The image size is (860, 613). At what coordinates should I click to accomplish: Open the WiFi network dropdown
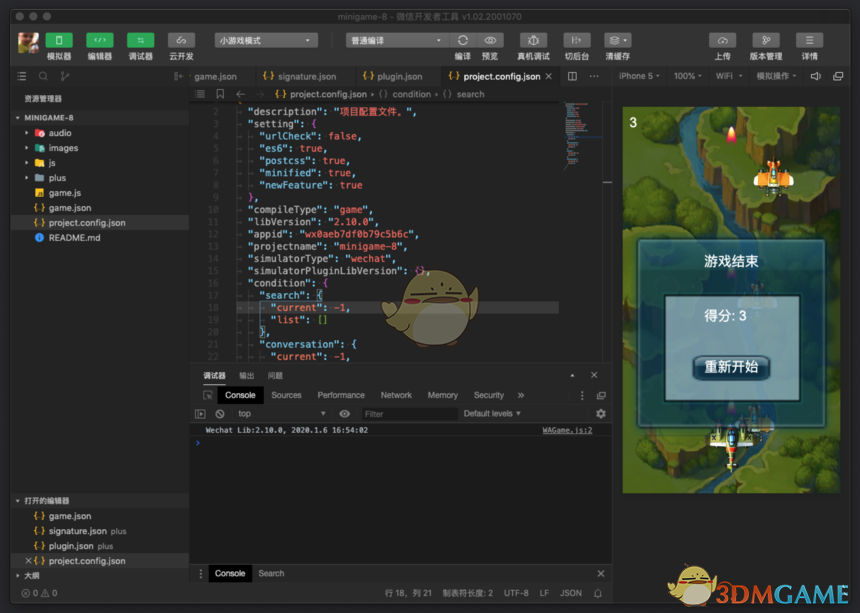(x=729, y=76)
